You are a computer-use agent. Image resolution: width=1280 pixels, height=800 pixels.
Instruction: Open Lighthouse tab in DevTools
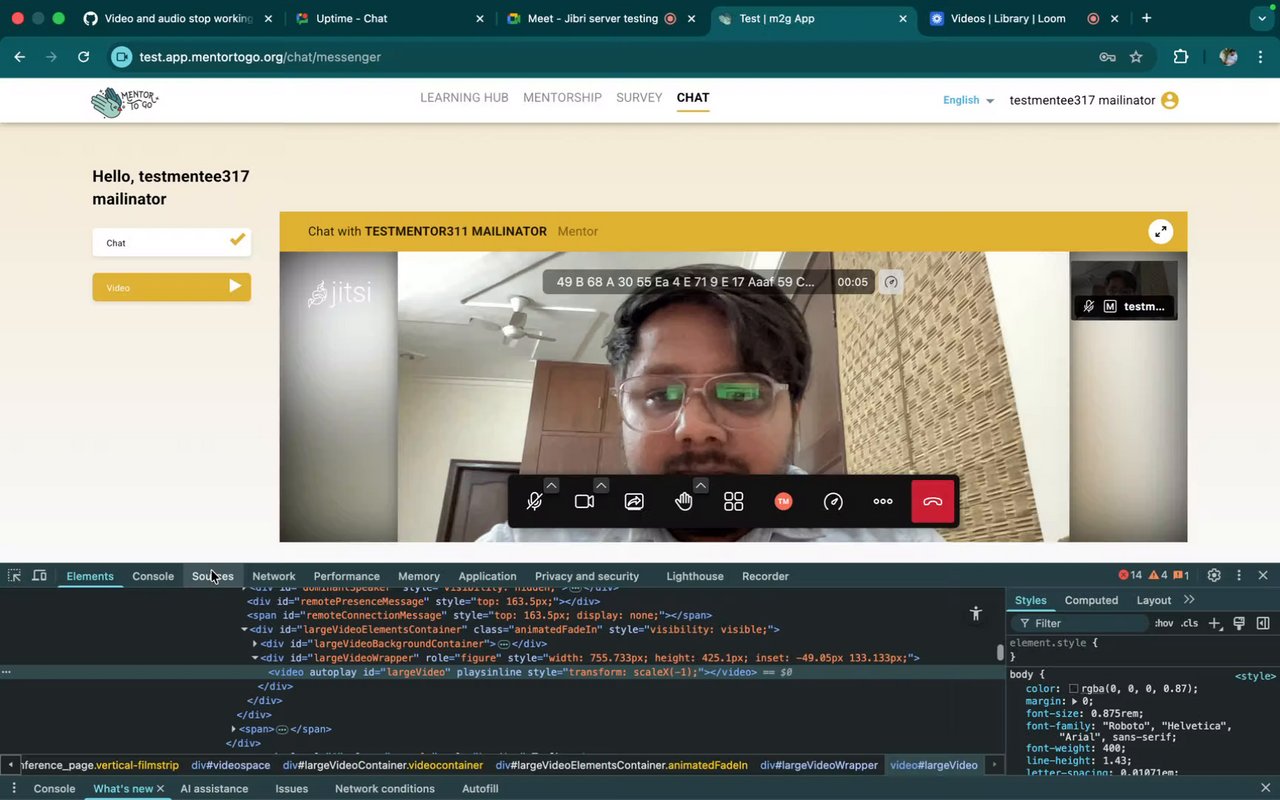[x=695, y=576]
